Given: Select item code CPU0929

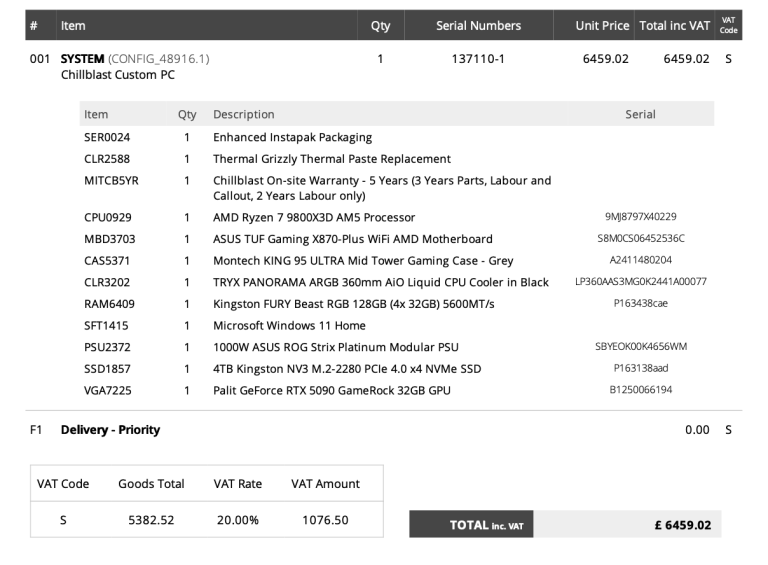Looking at the screenshot, I should tap(107, 217).
